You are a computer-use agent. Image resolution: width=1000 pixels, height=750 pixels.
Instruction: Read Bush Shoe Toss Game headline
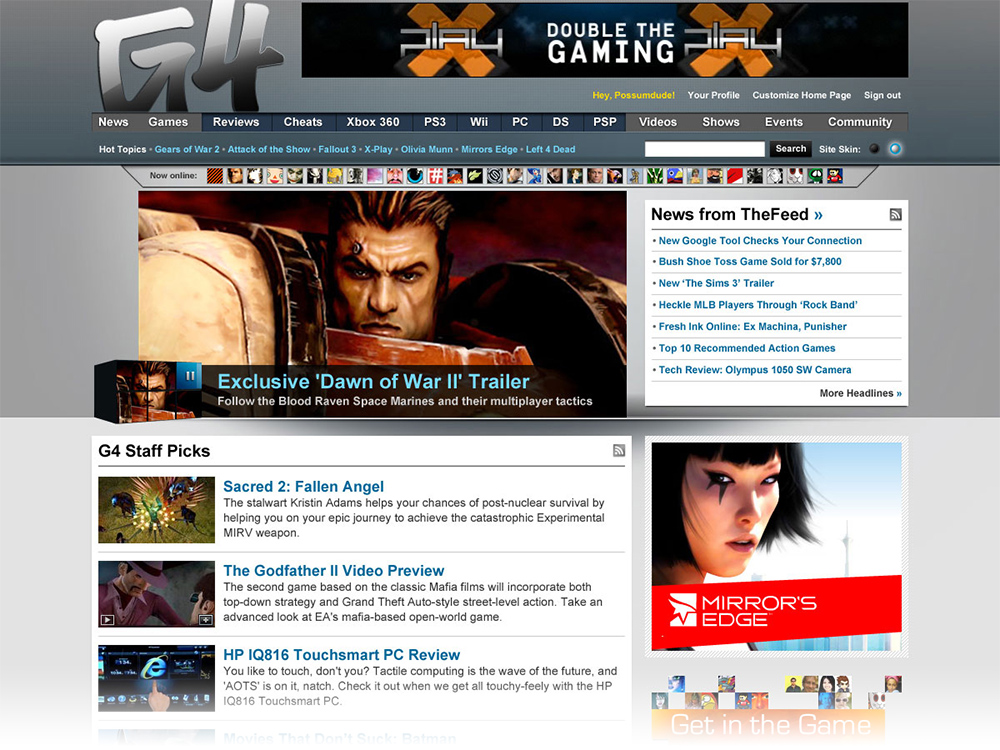750,261
